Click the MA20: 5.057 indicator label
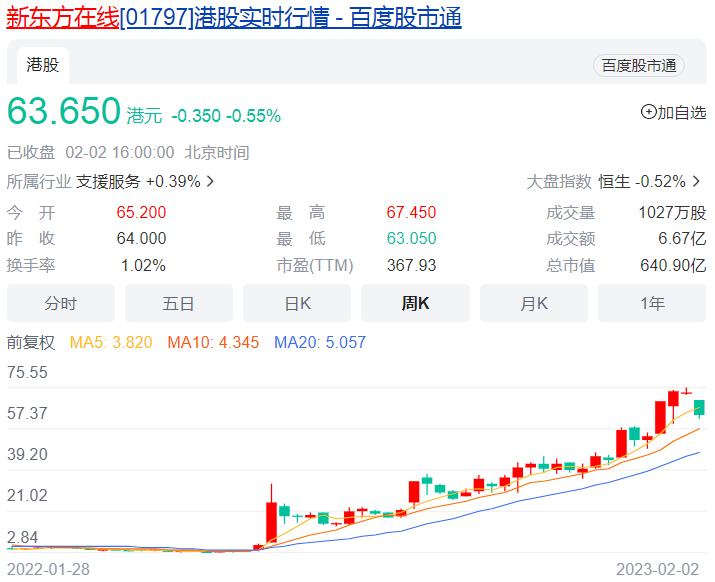 coord(320,343)
